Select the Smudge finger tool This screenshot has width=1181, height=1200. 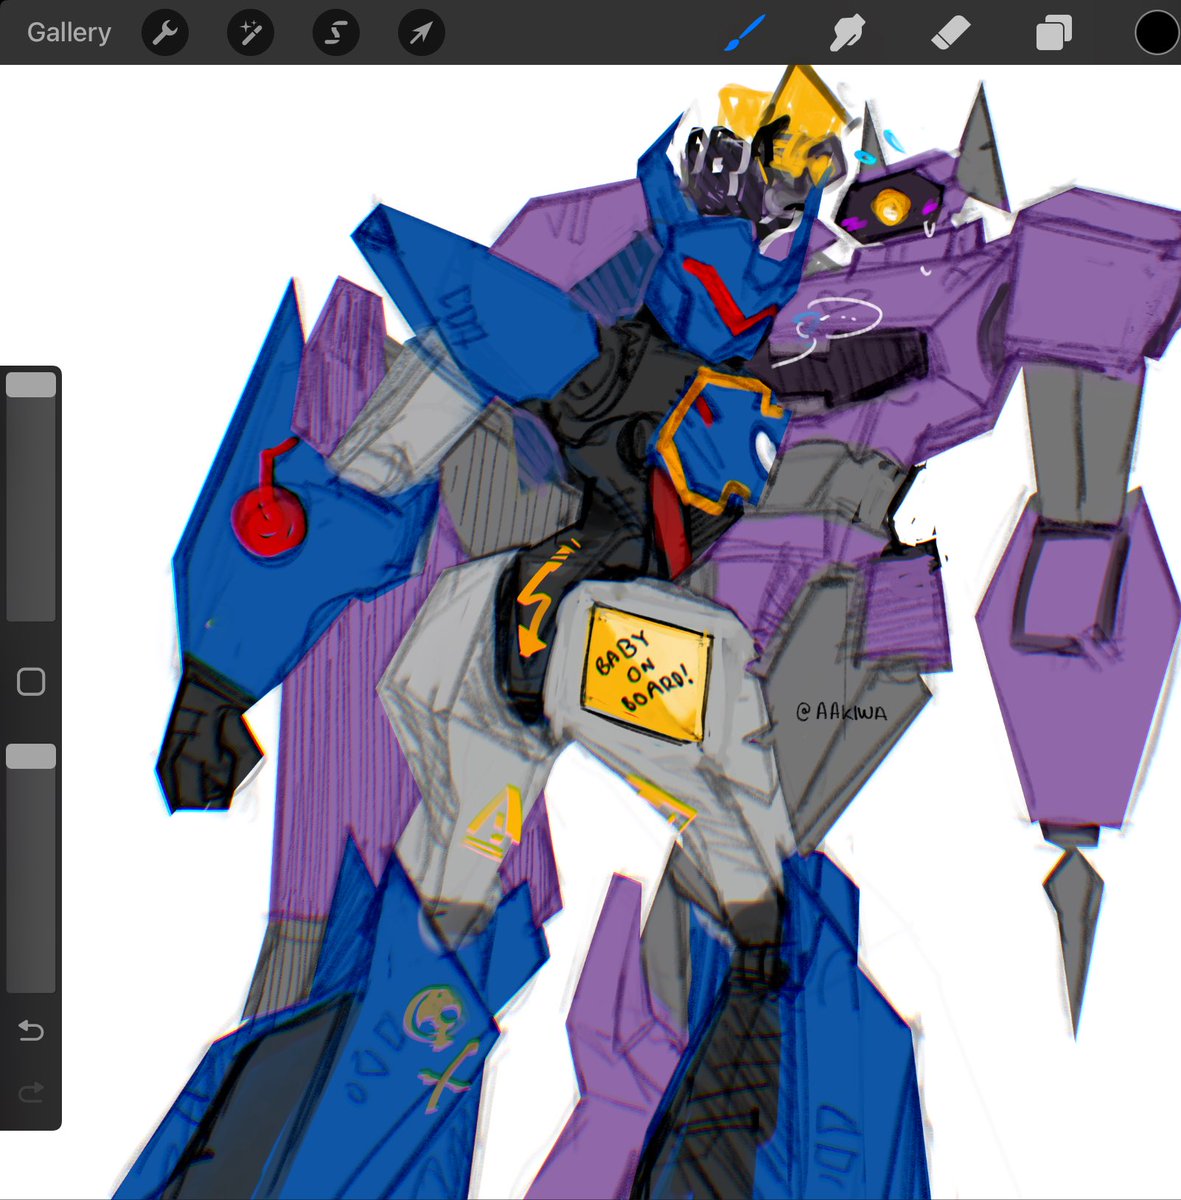(847, 33)
